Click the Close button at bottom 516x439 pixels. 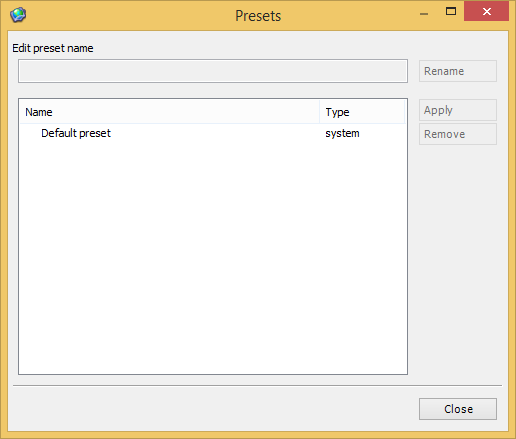458,409
